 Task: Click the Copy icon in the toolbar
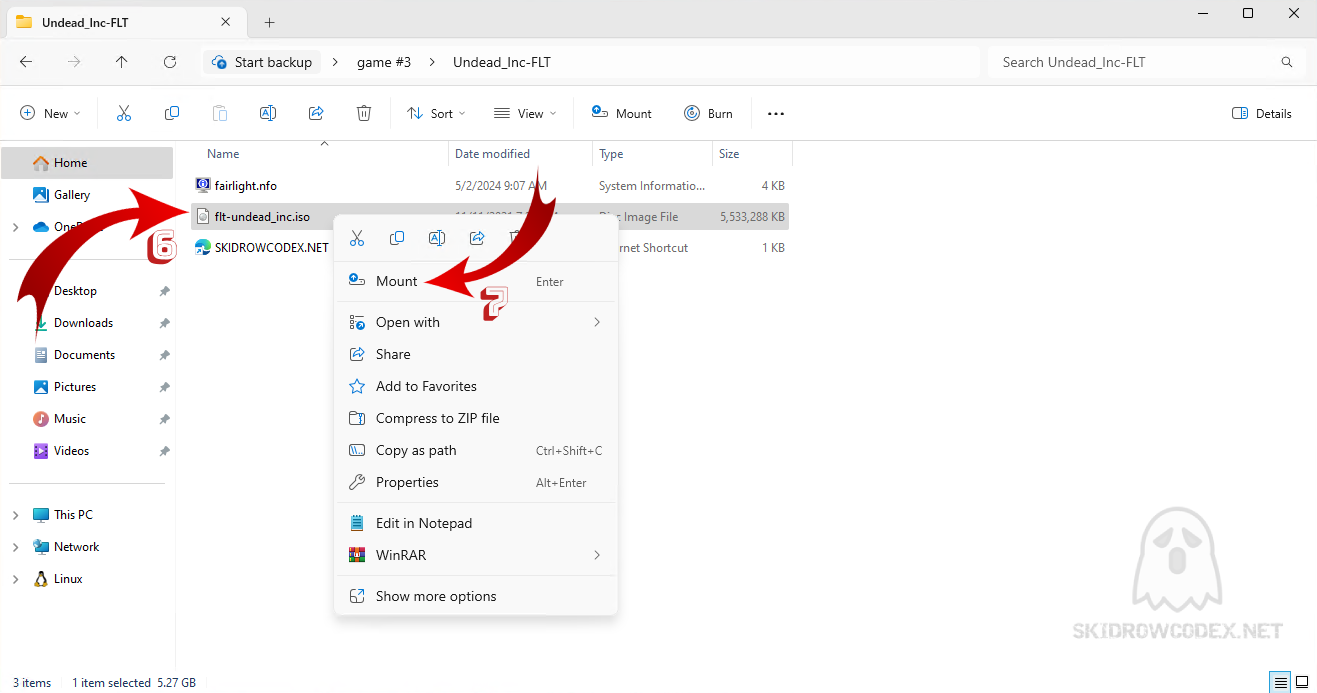pyautogui.click(x=172, y=113)
